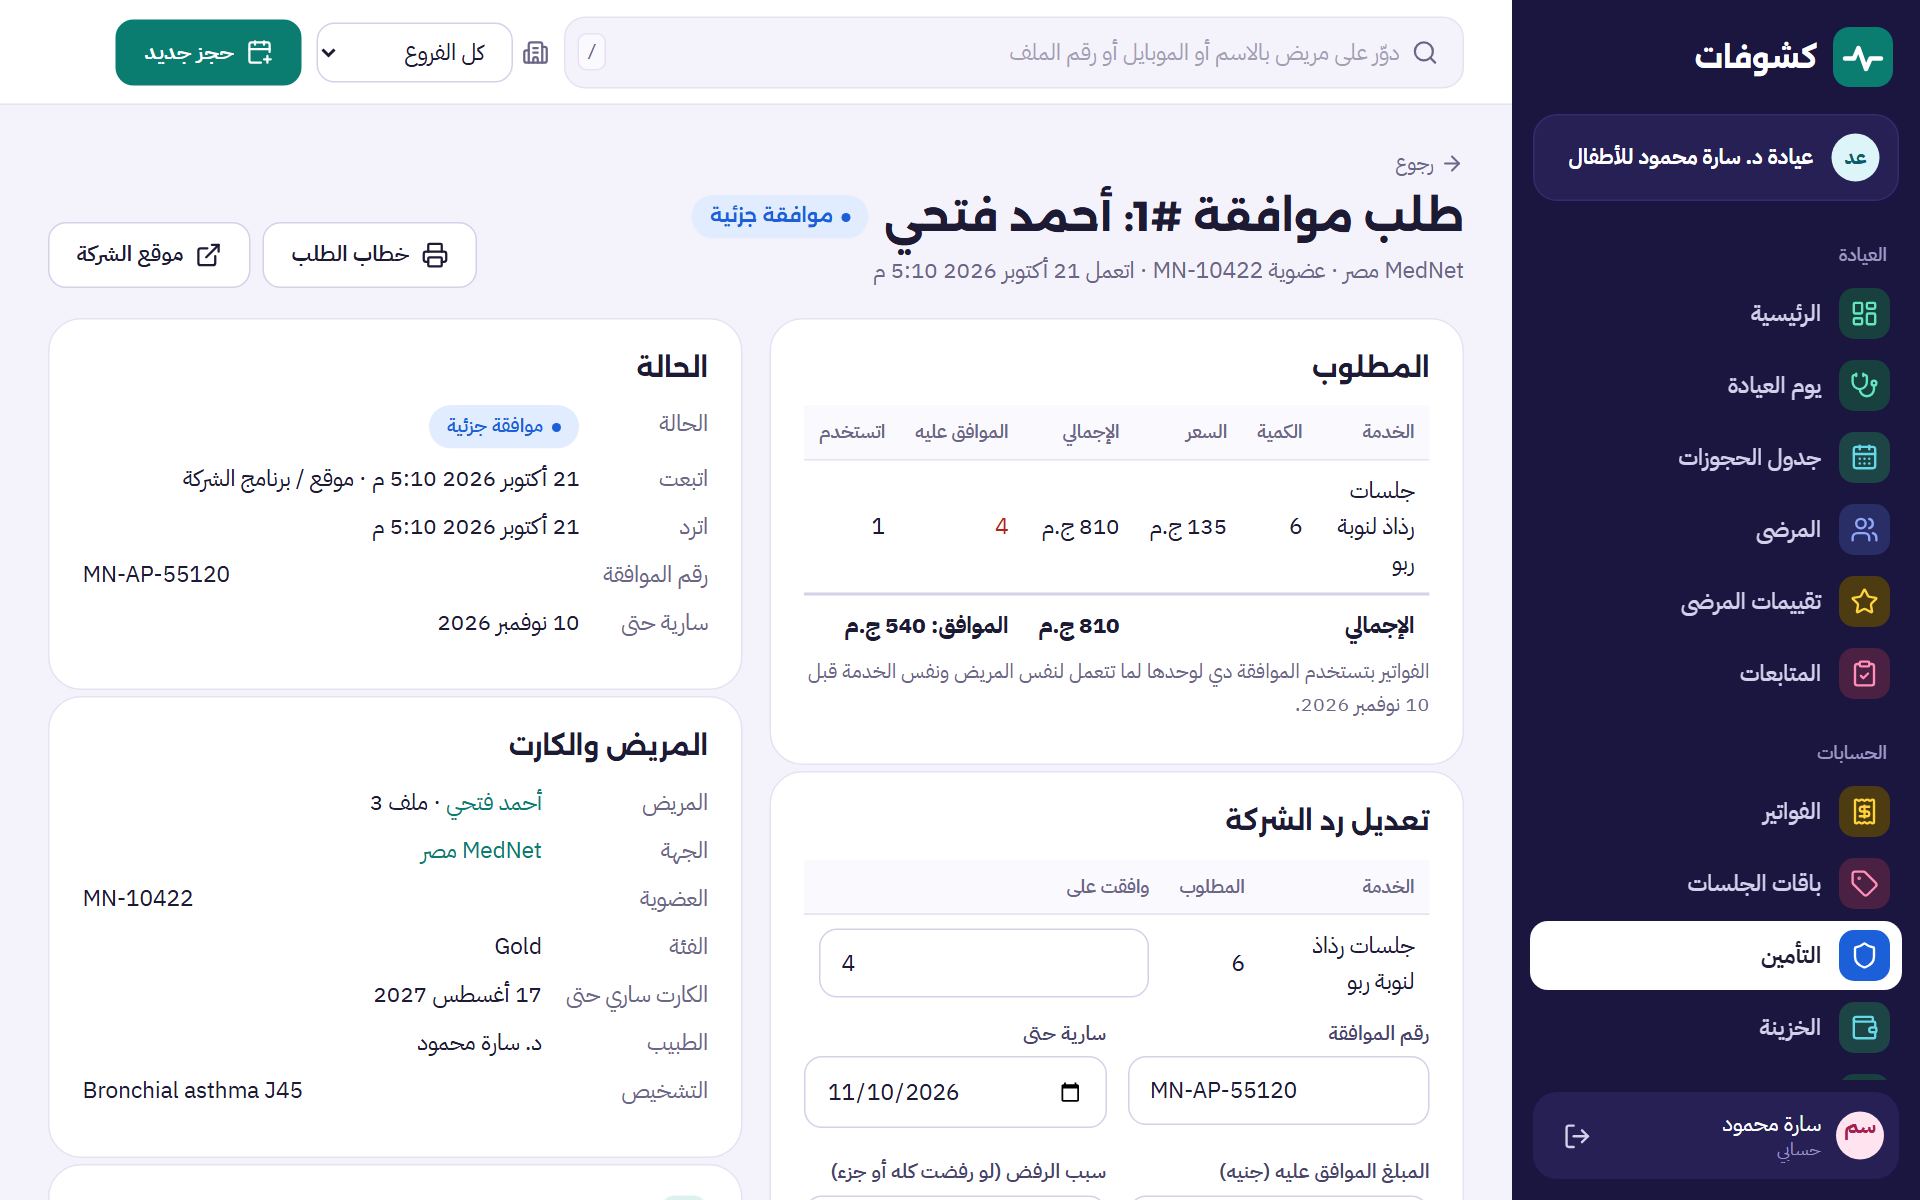
Task: Go back via رجوع link
Action: coord(1429,164)
